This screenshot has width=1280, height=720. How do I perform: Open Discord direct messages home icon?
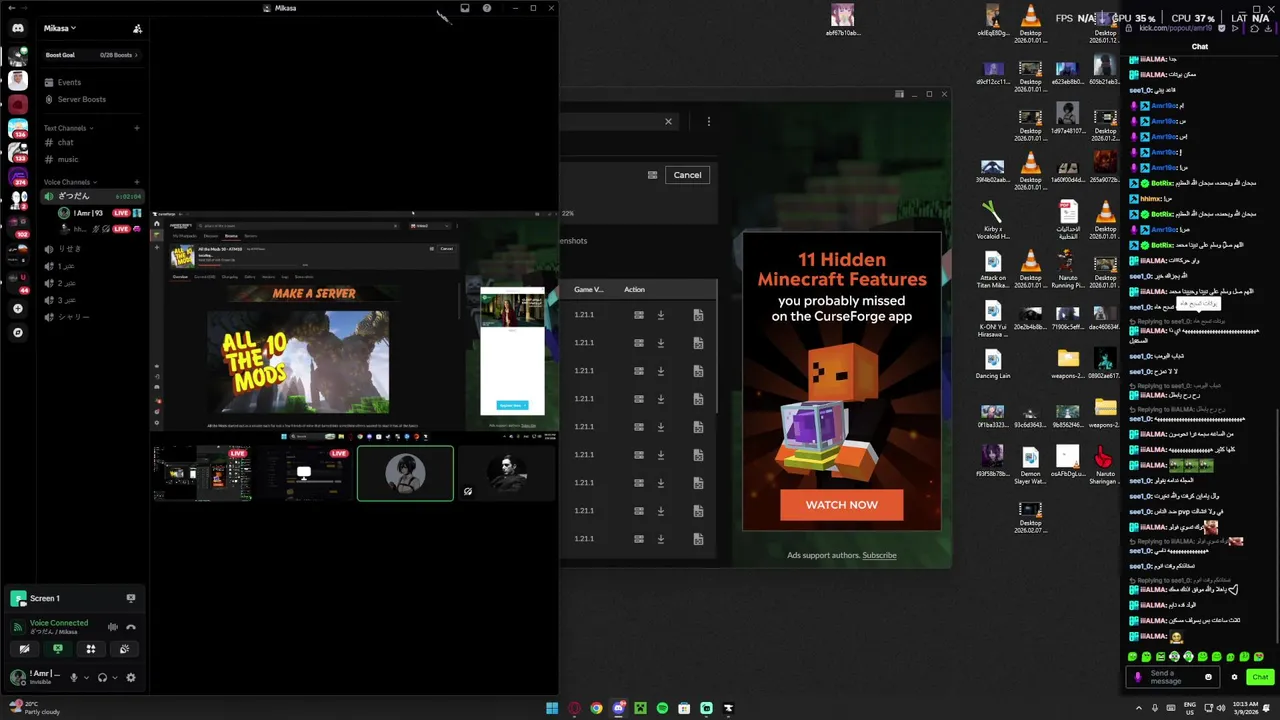click(18, 28)
